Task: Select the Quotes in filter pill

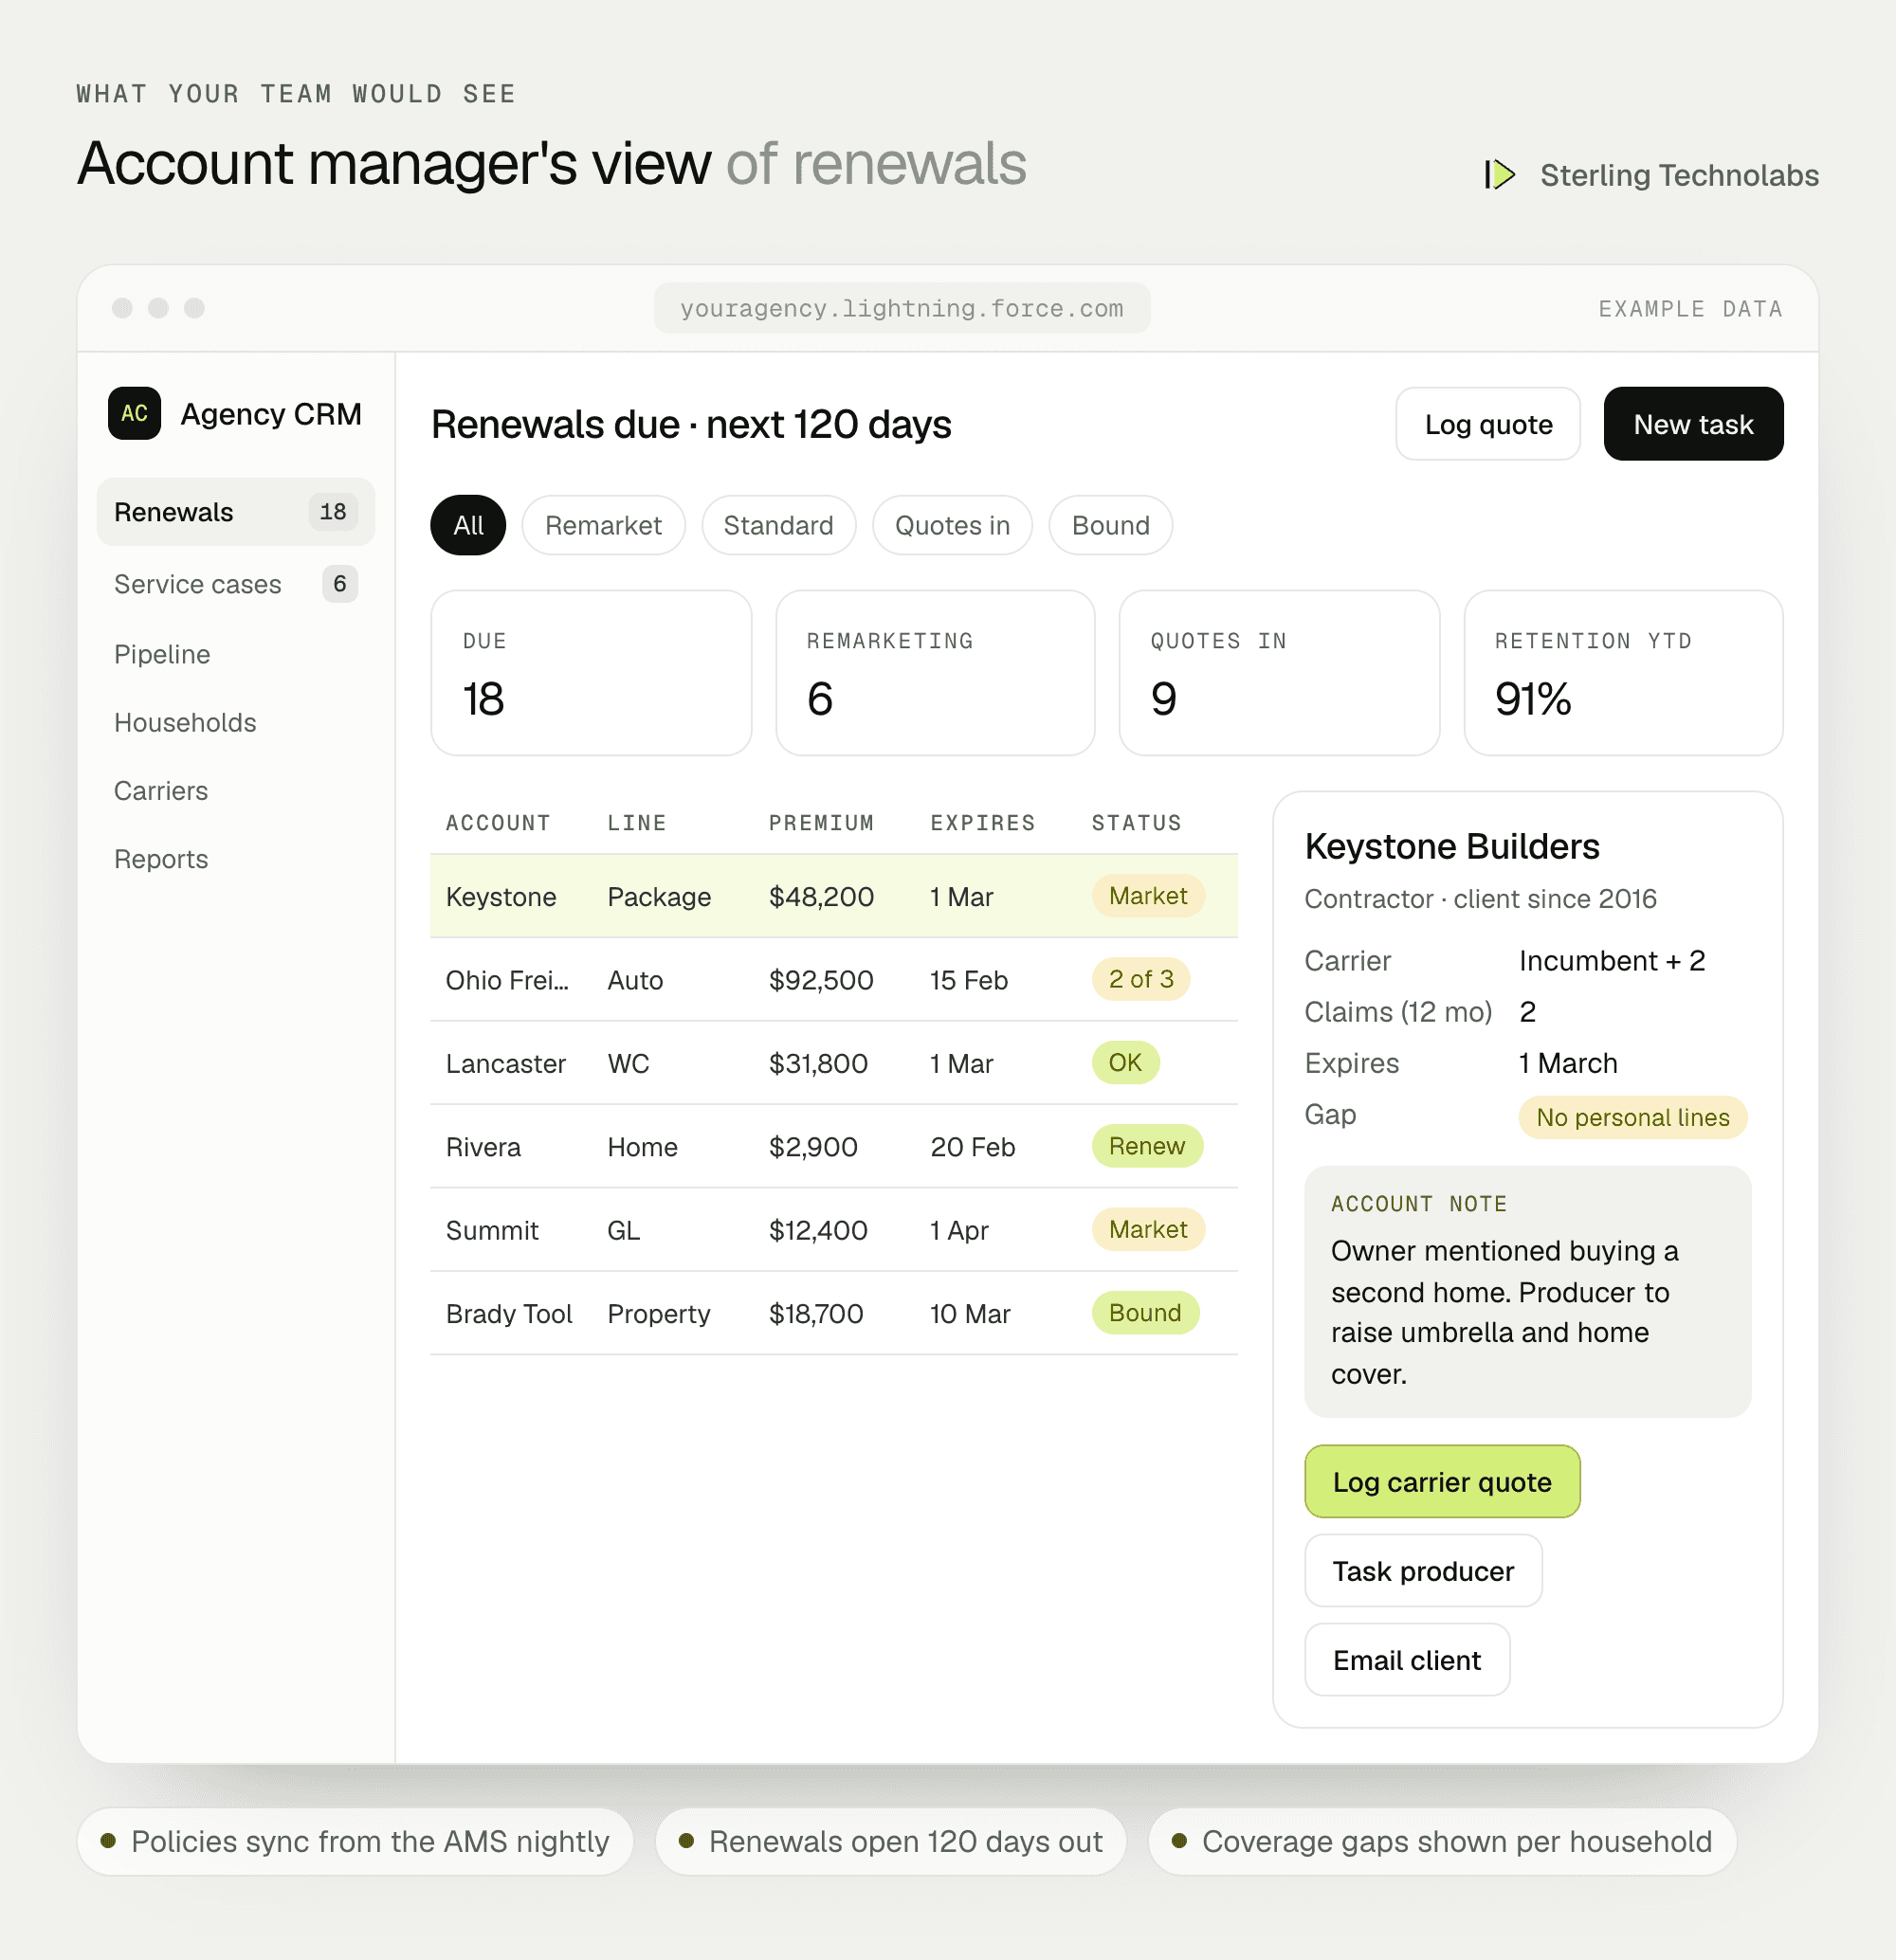Action: [x=952, y=525]
